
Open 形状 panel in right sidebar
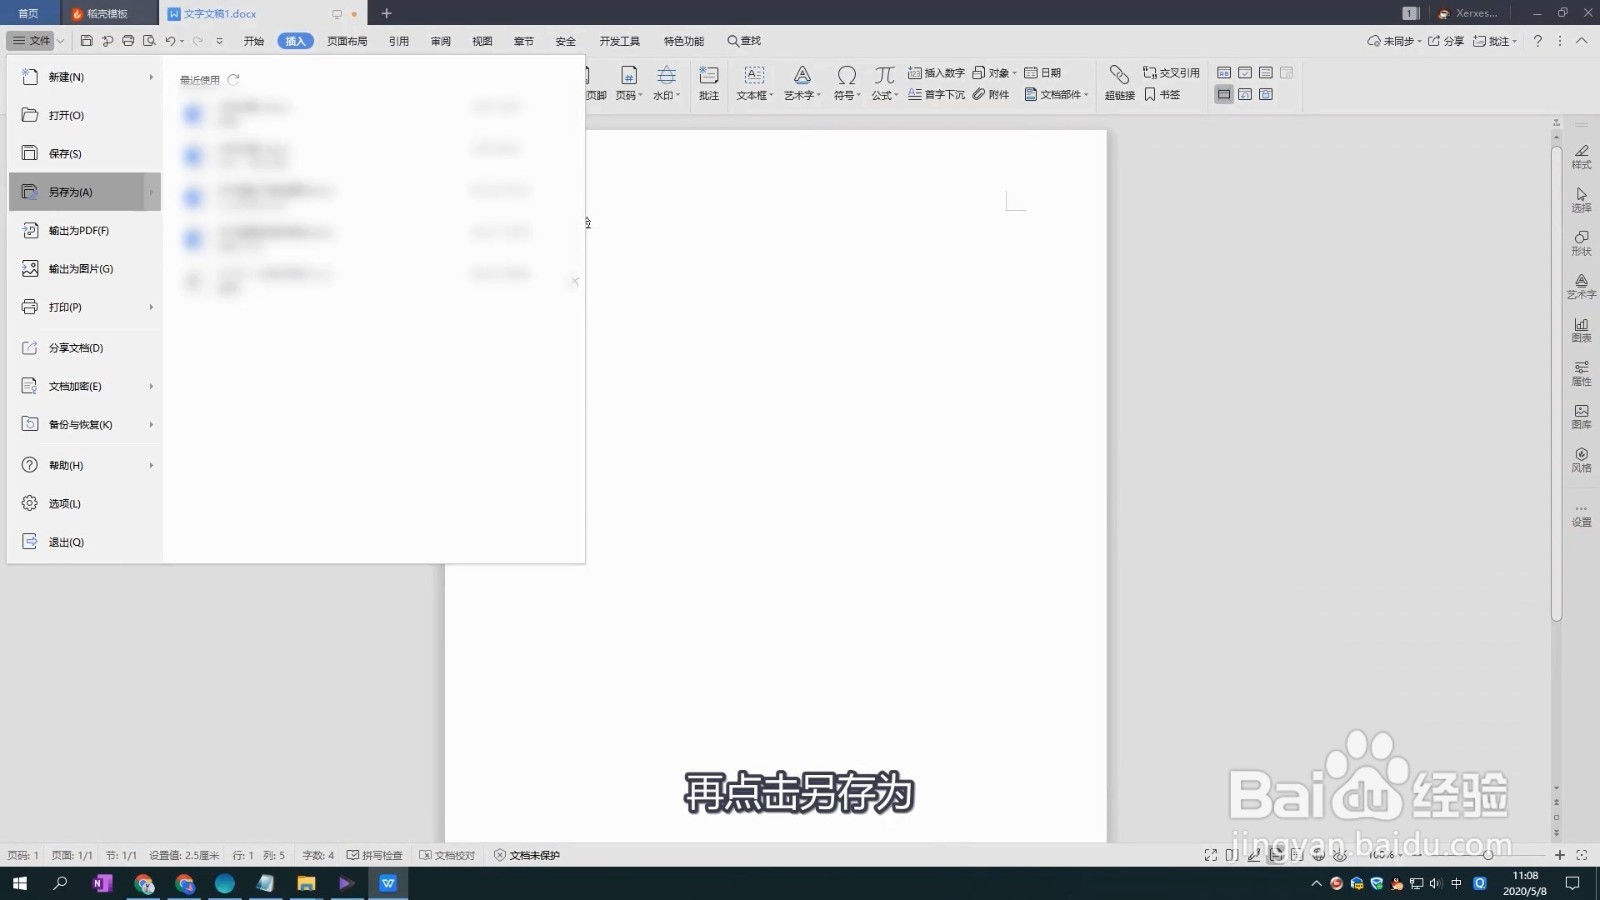pos(1581,243)
